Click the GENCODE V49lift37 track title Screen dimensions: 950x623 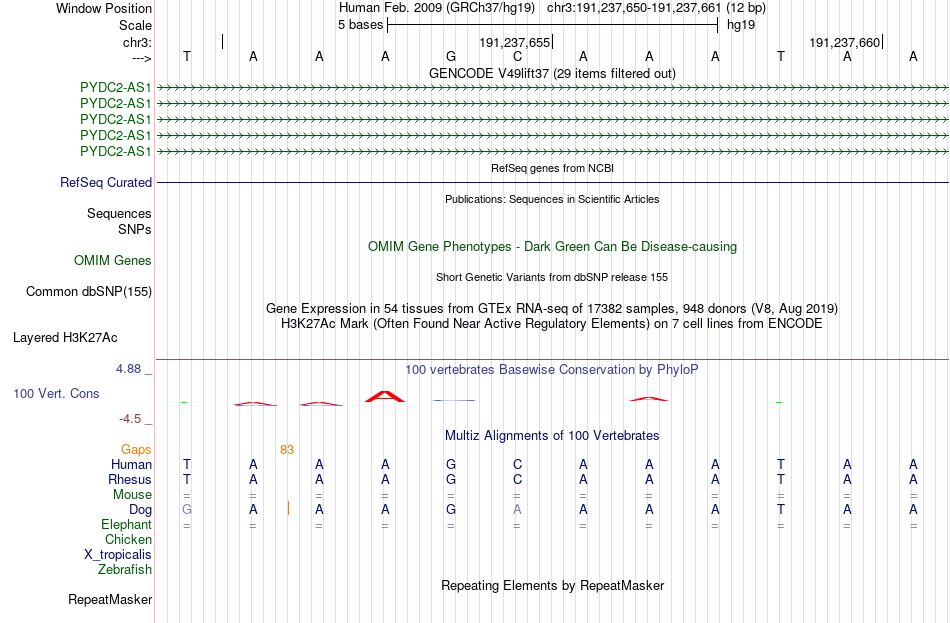tap(553, 73)
